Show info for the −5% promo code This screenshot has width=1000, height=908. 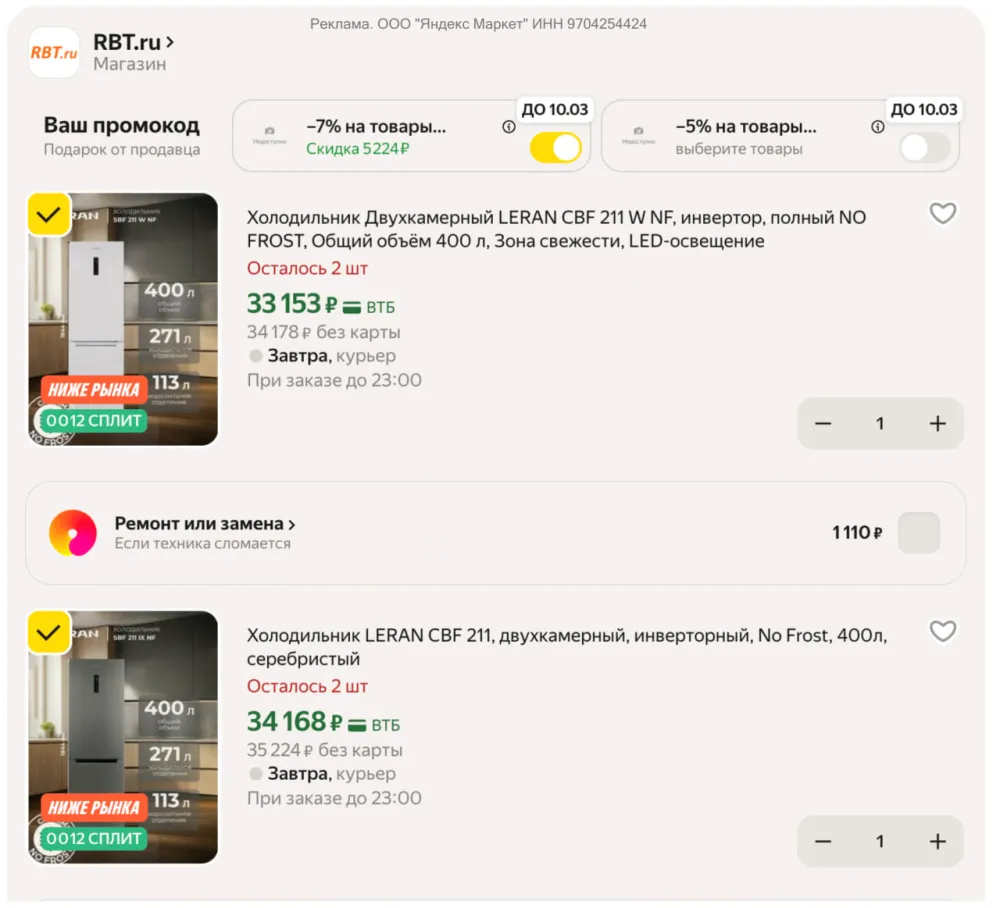tap(878, 127)
